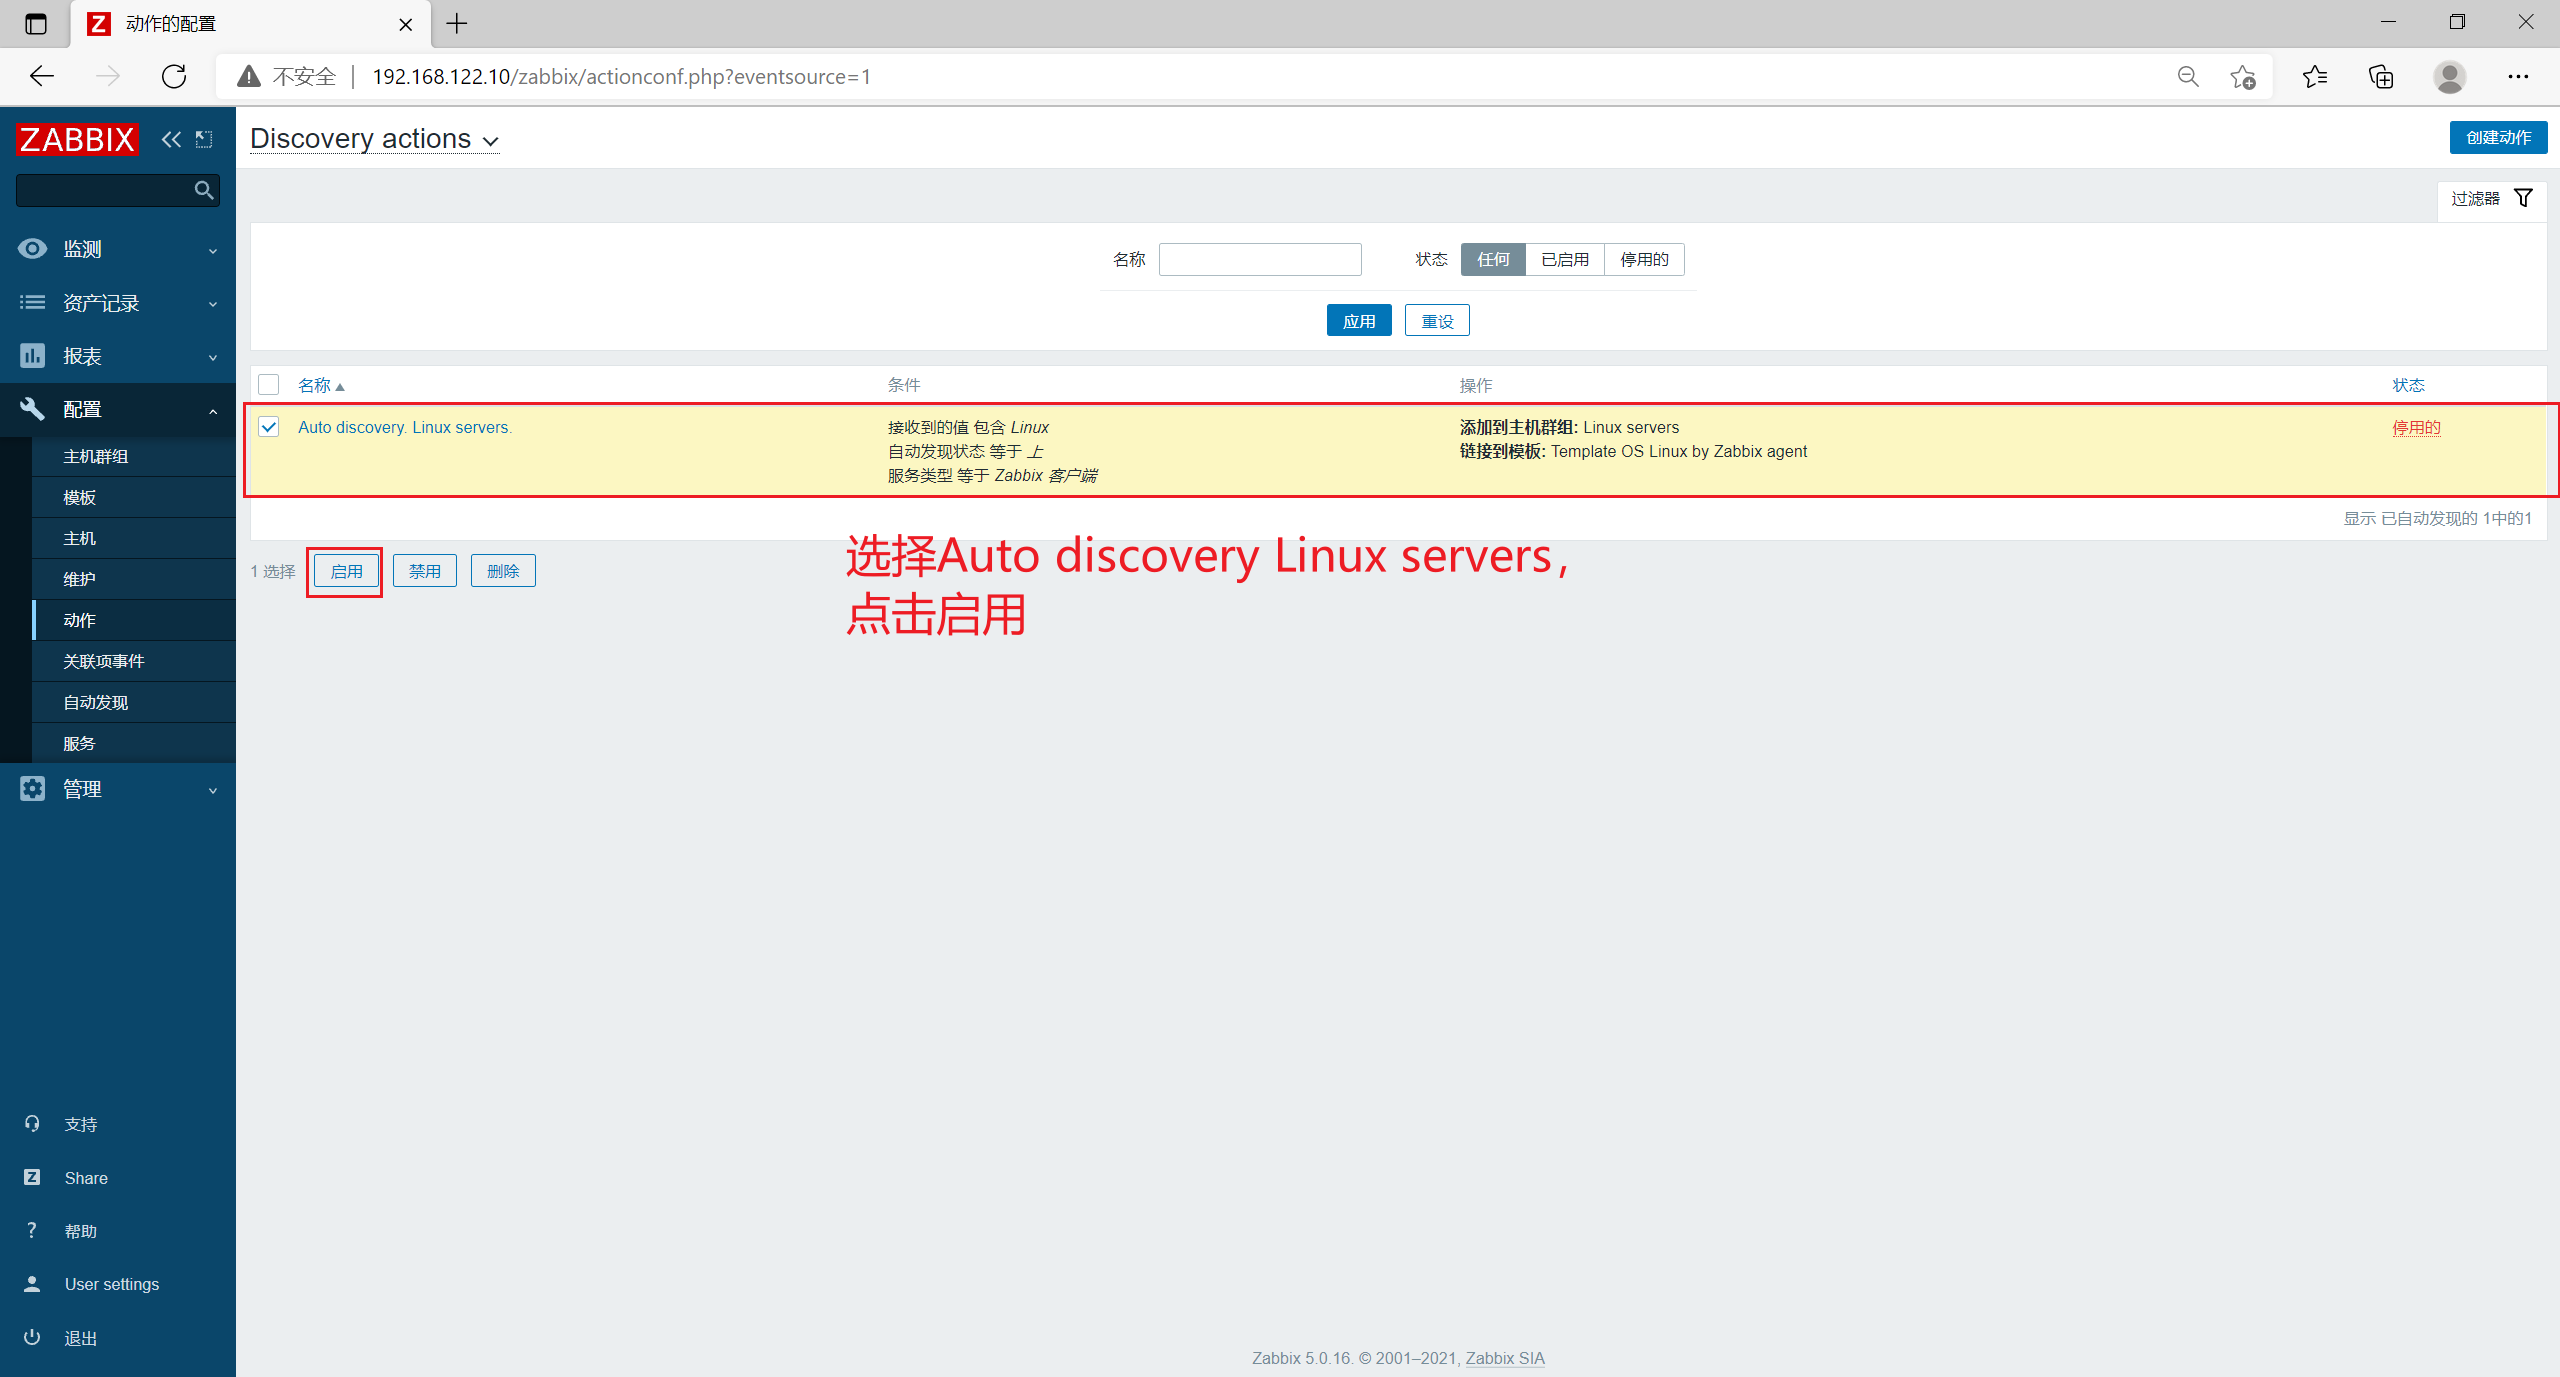The height and width of the screenshot is (1377, 2560).
Task: Open browser settings and more menu
Action: point(2518,76)
